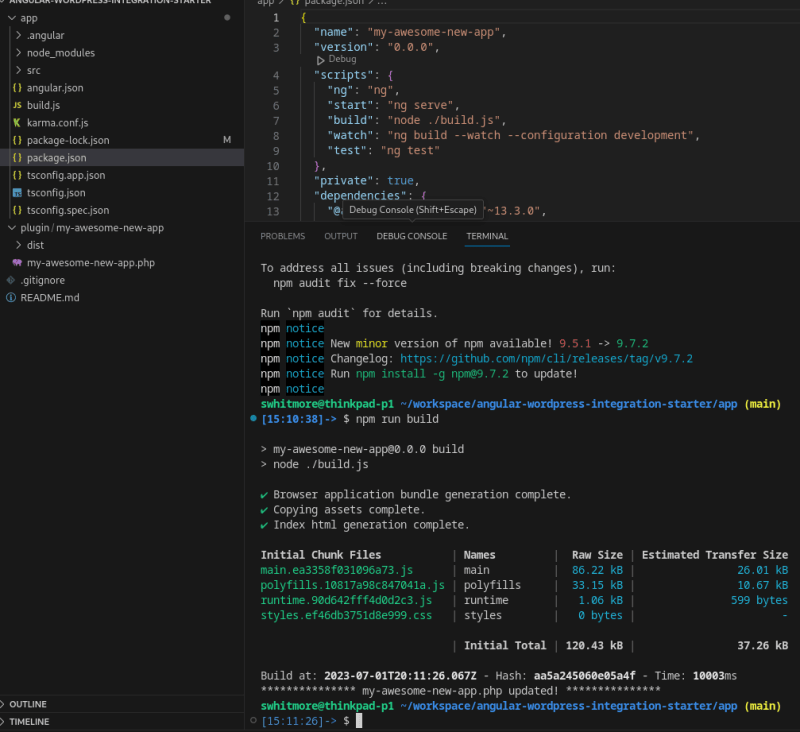Click the "name" key on line 2
The height and width of the screenshot is (732, 800).
click(334, 32)
